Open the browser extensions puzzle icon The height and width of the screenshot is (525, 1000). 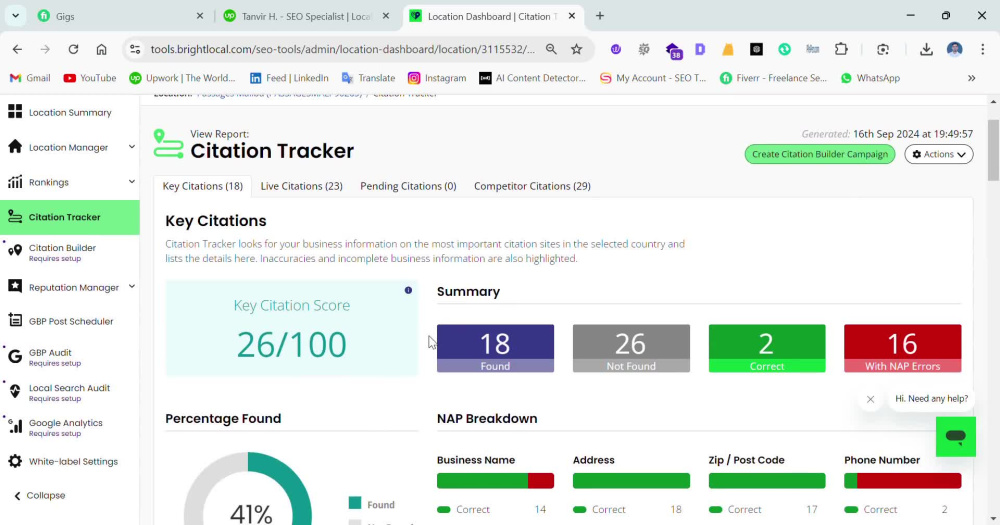coord(841,49)
